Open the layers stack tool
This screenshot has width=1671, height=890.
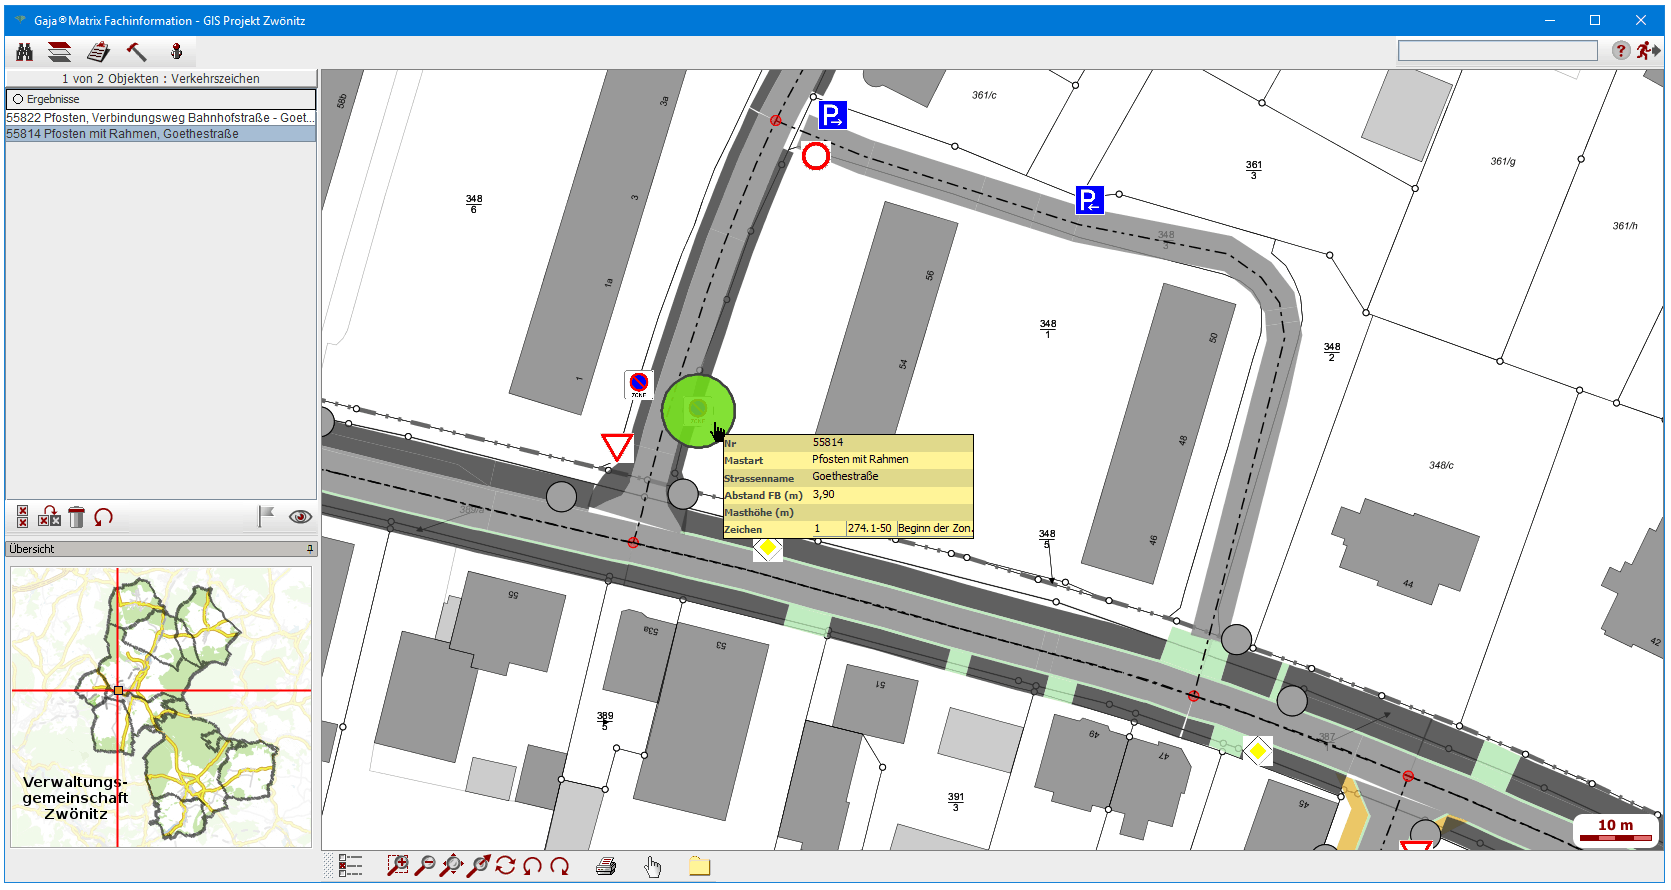(60, 52)
